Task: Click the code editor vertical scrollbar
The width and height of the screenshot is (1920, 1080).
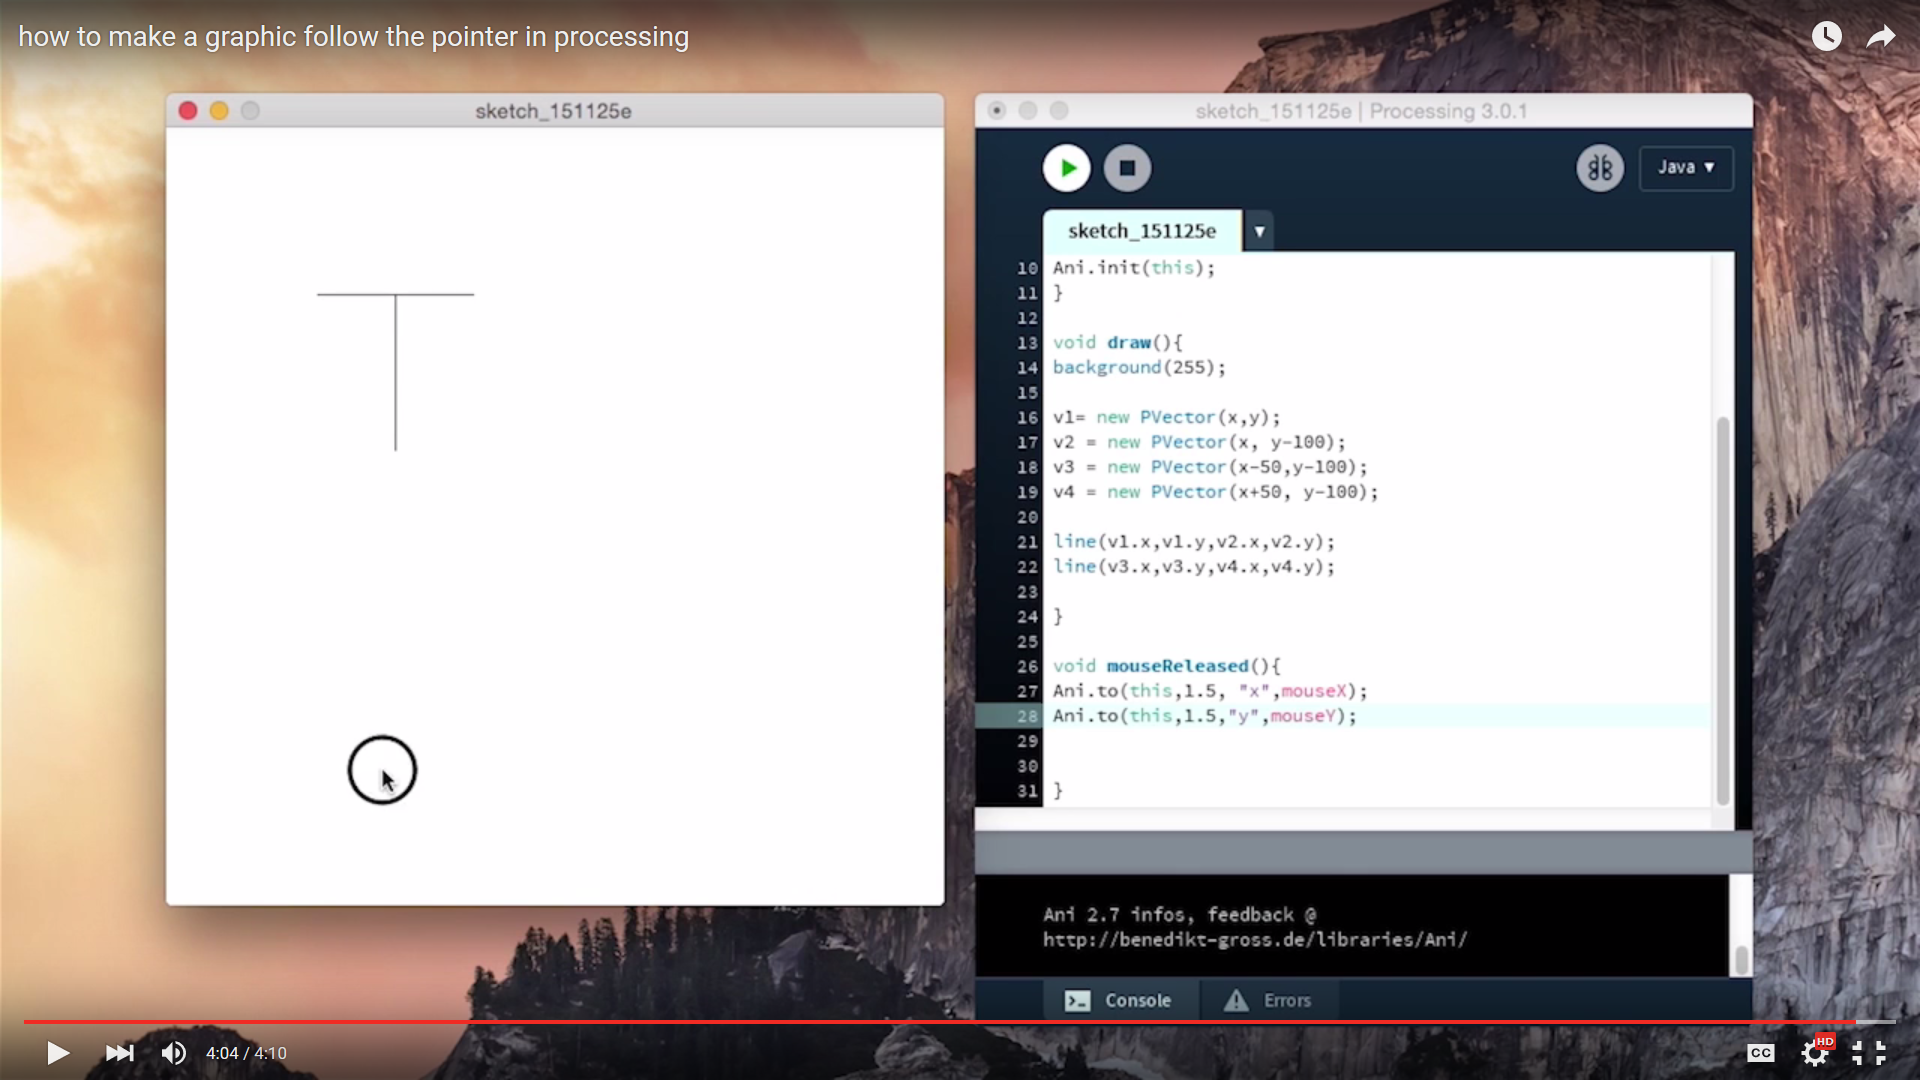Action: (1722, 610)
